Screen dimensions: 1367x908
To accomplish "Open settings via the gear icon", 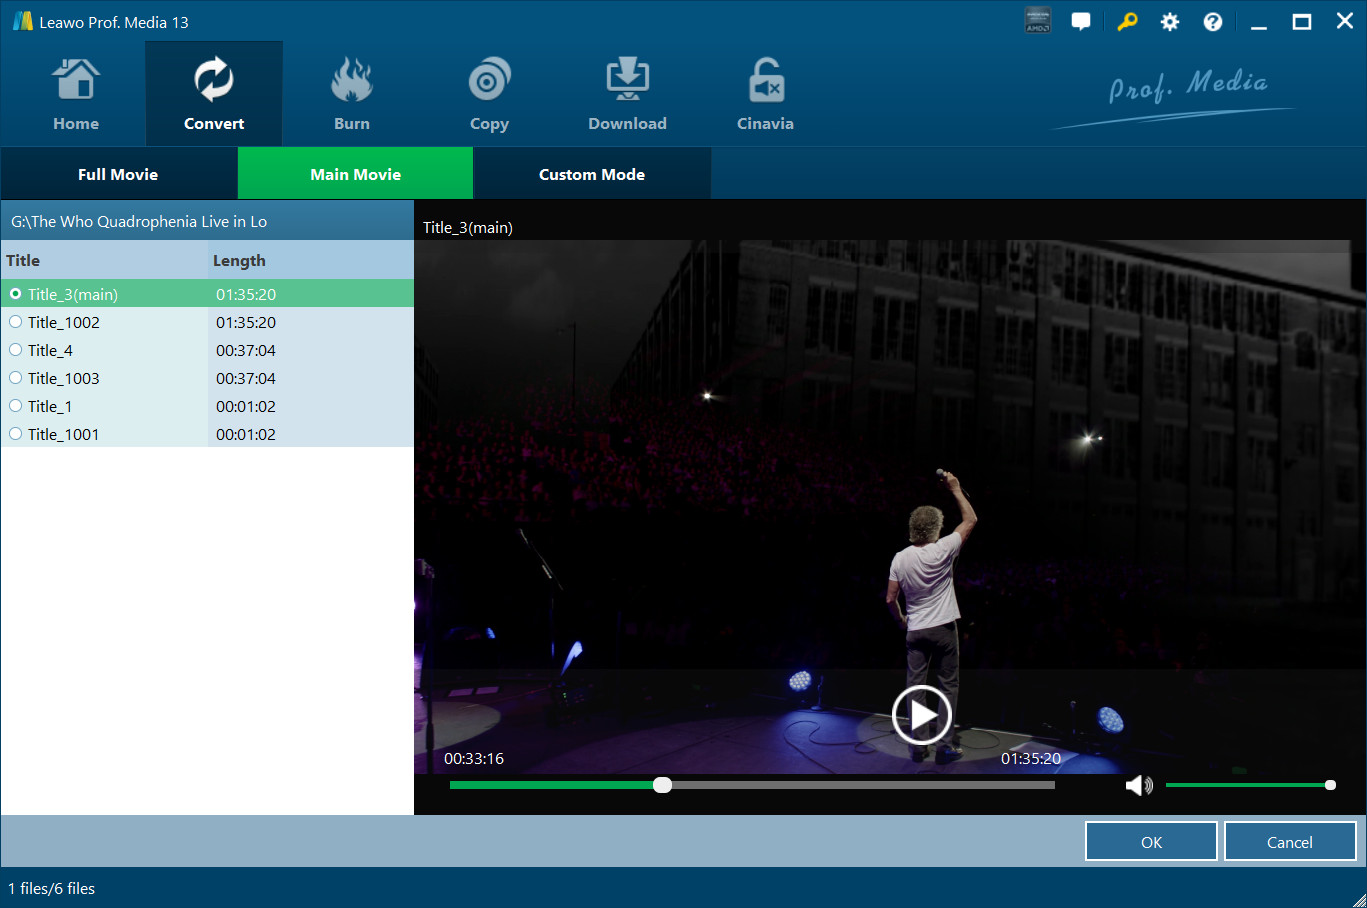I will coord(1170,21).
